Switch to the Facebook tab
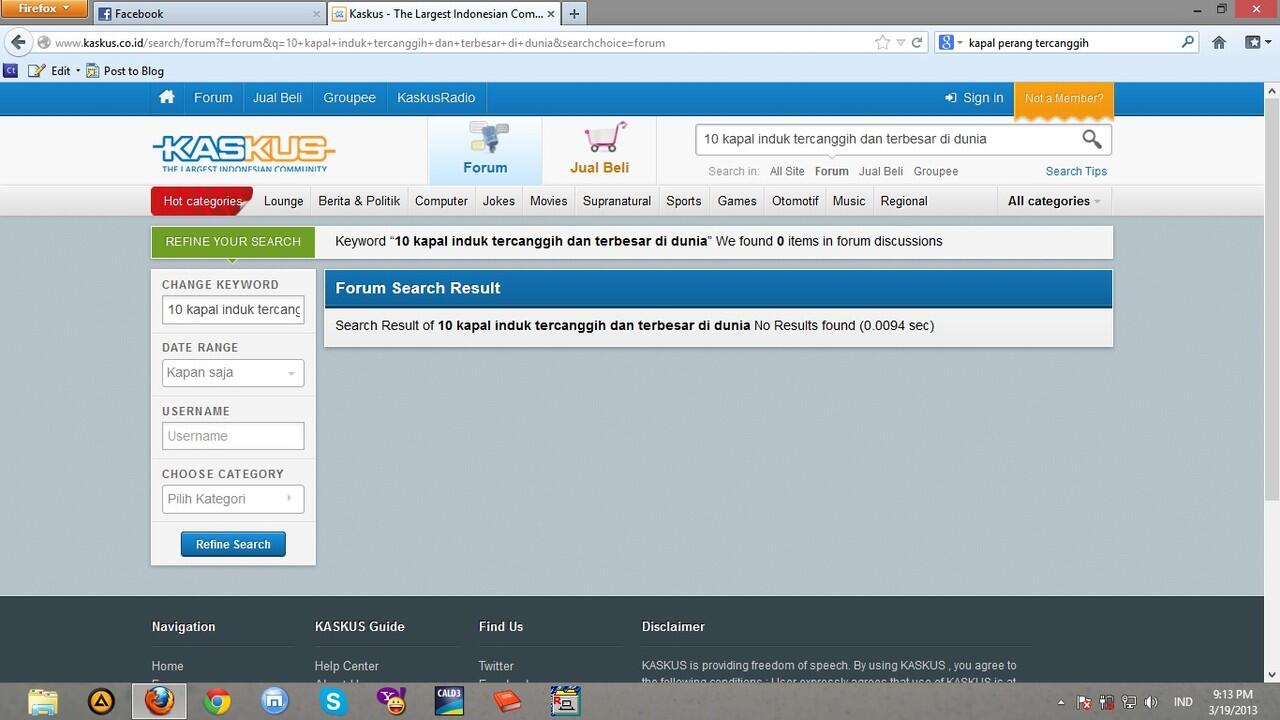This screenshot has height=720, width=1280. click(x=210, y=14)
